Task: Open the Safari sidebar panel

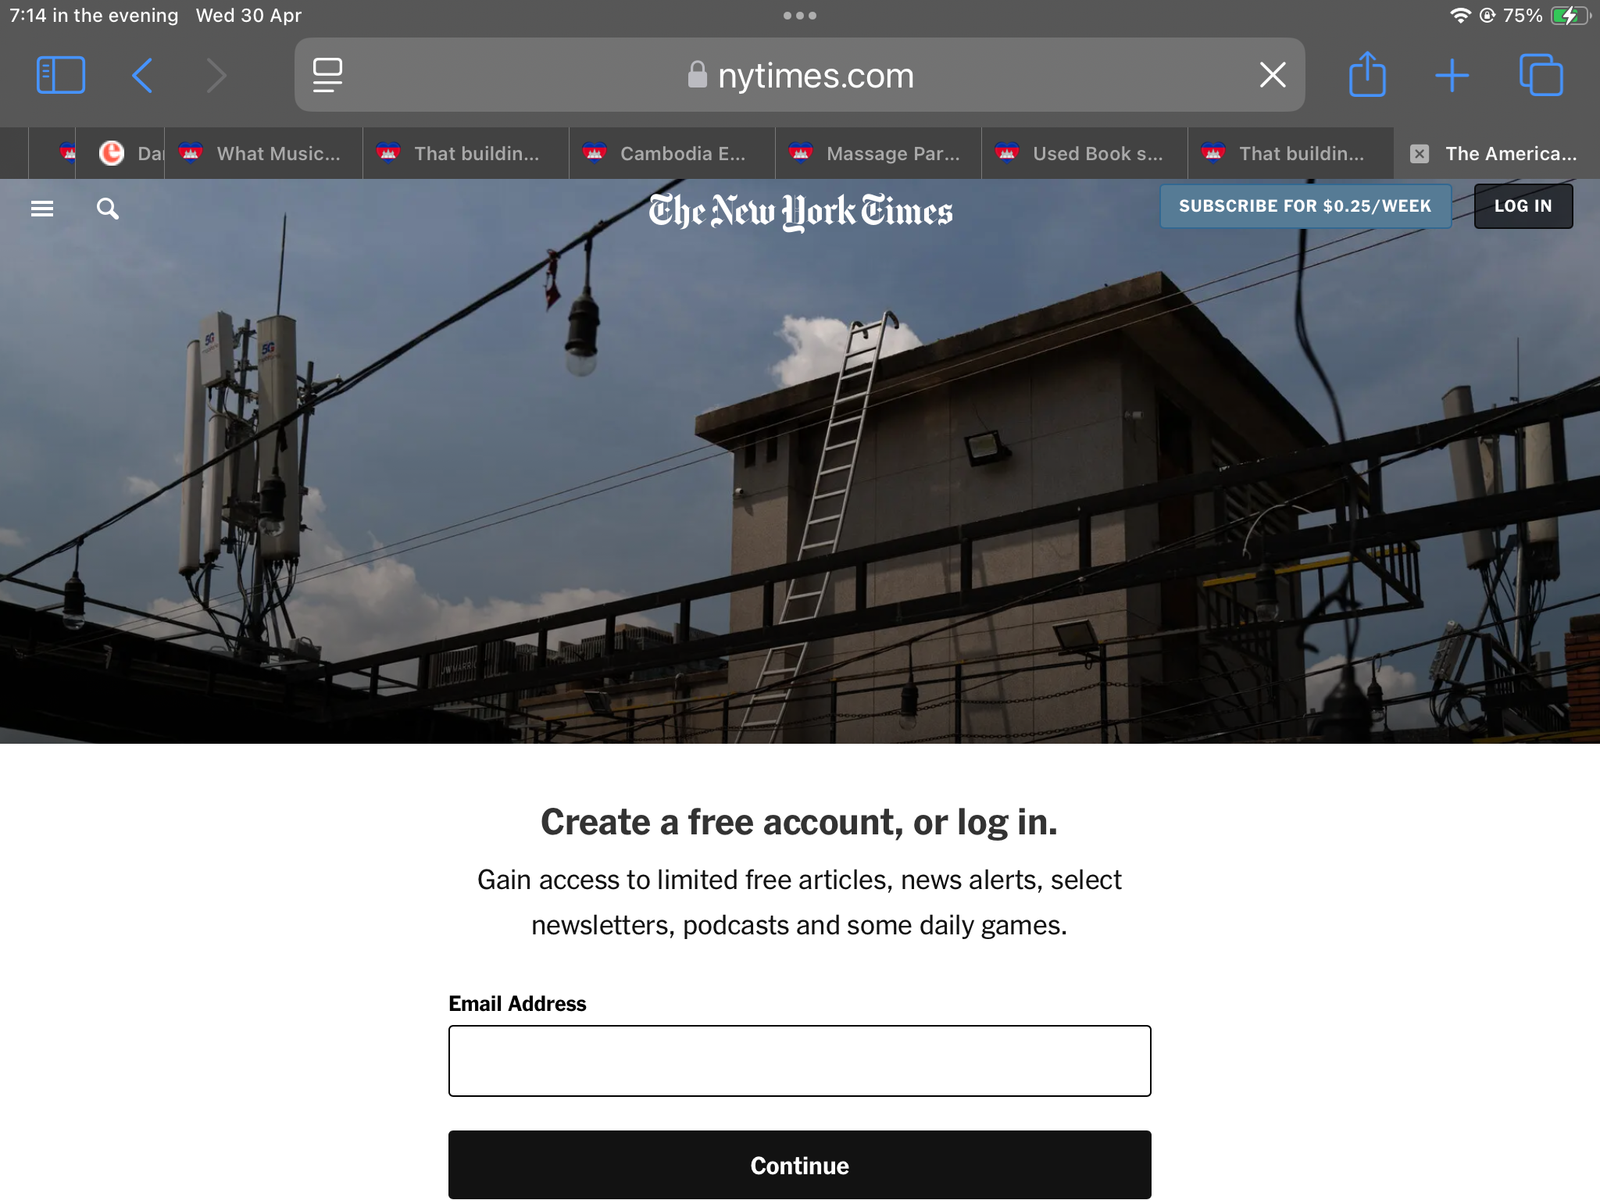Action: (x=61, y=75)
